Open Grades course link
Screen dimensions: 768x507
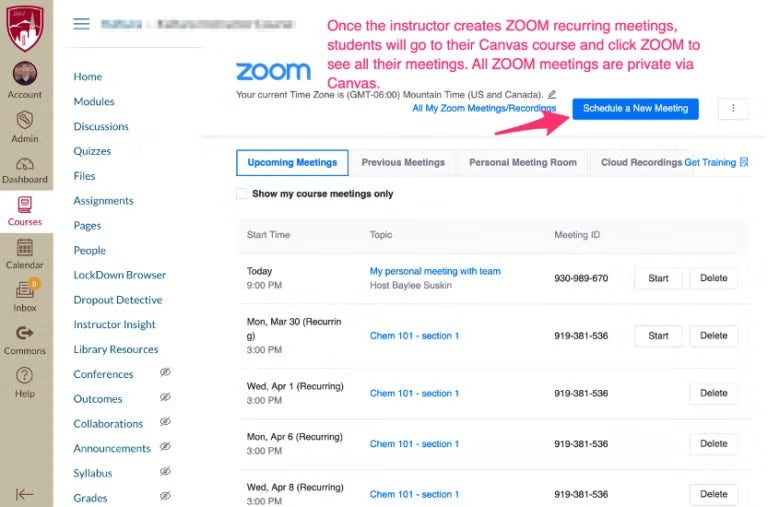(90, 499)
